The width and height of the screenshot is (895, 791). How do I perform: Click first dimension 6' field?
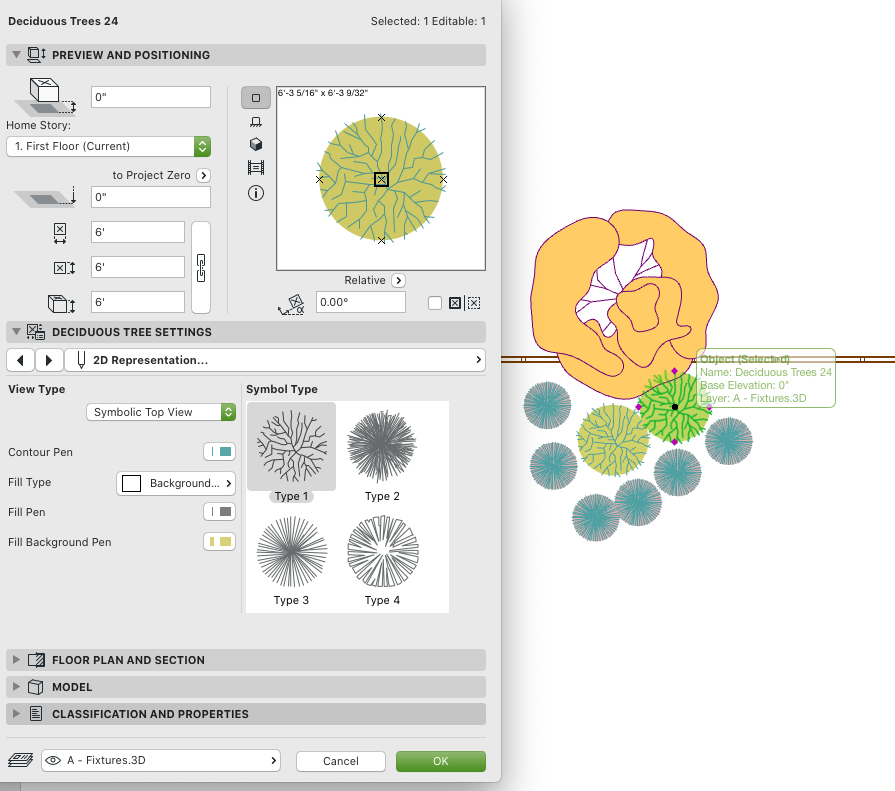[x=138, y=232]
